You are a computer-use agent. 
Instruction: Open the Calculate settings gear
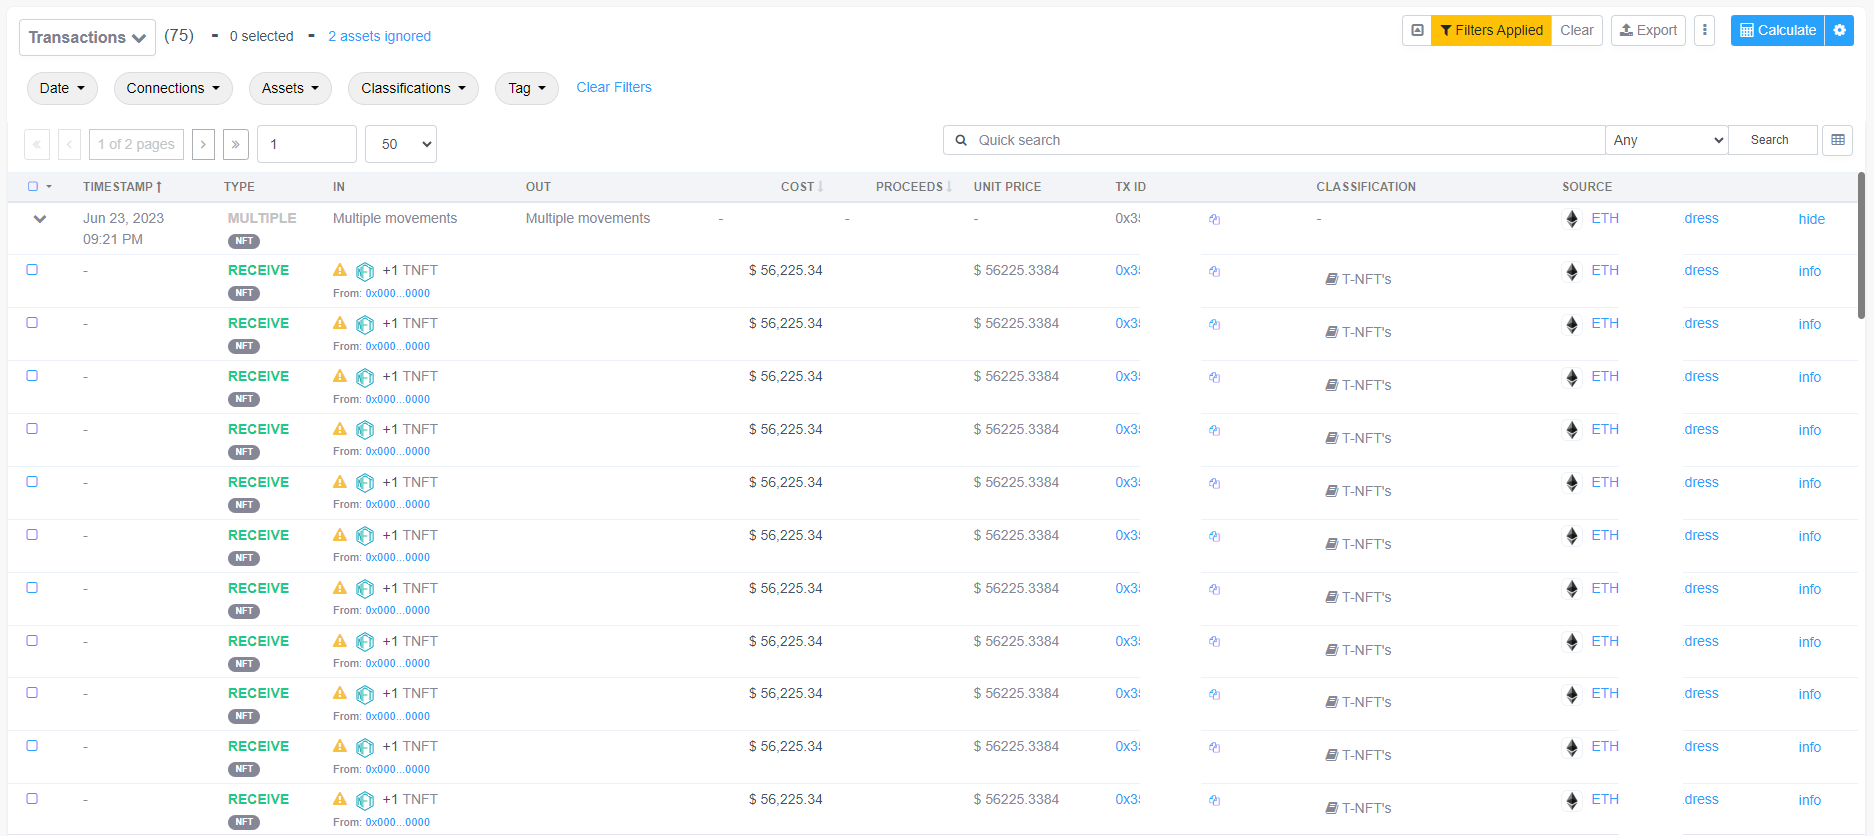coord(1839,31)
